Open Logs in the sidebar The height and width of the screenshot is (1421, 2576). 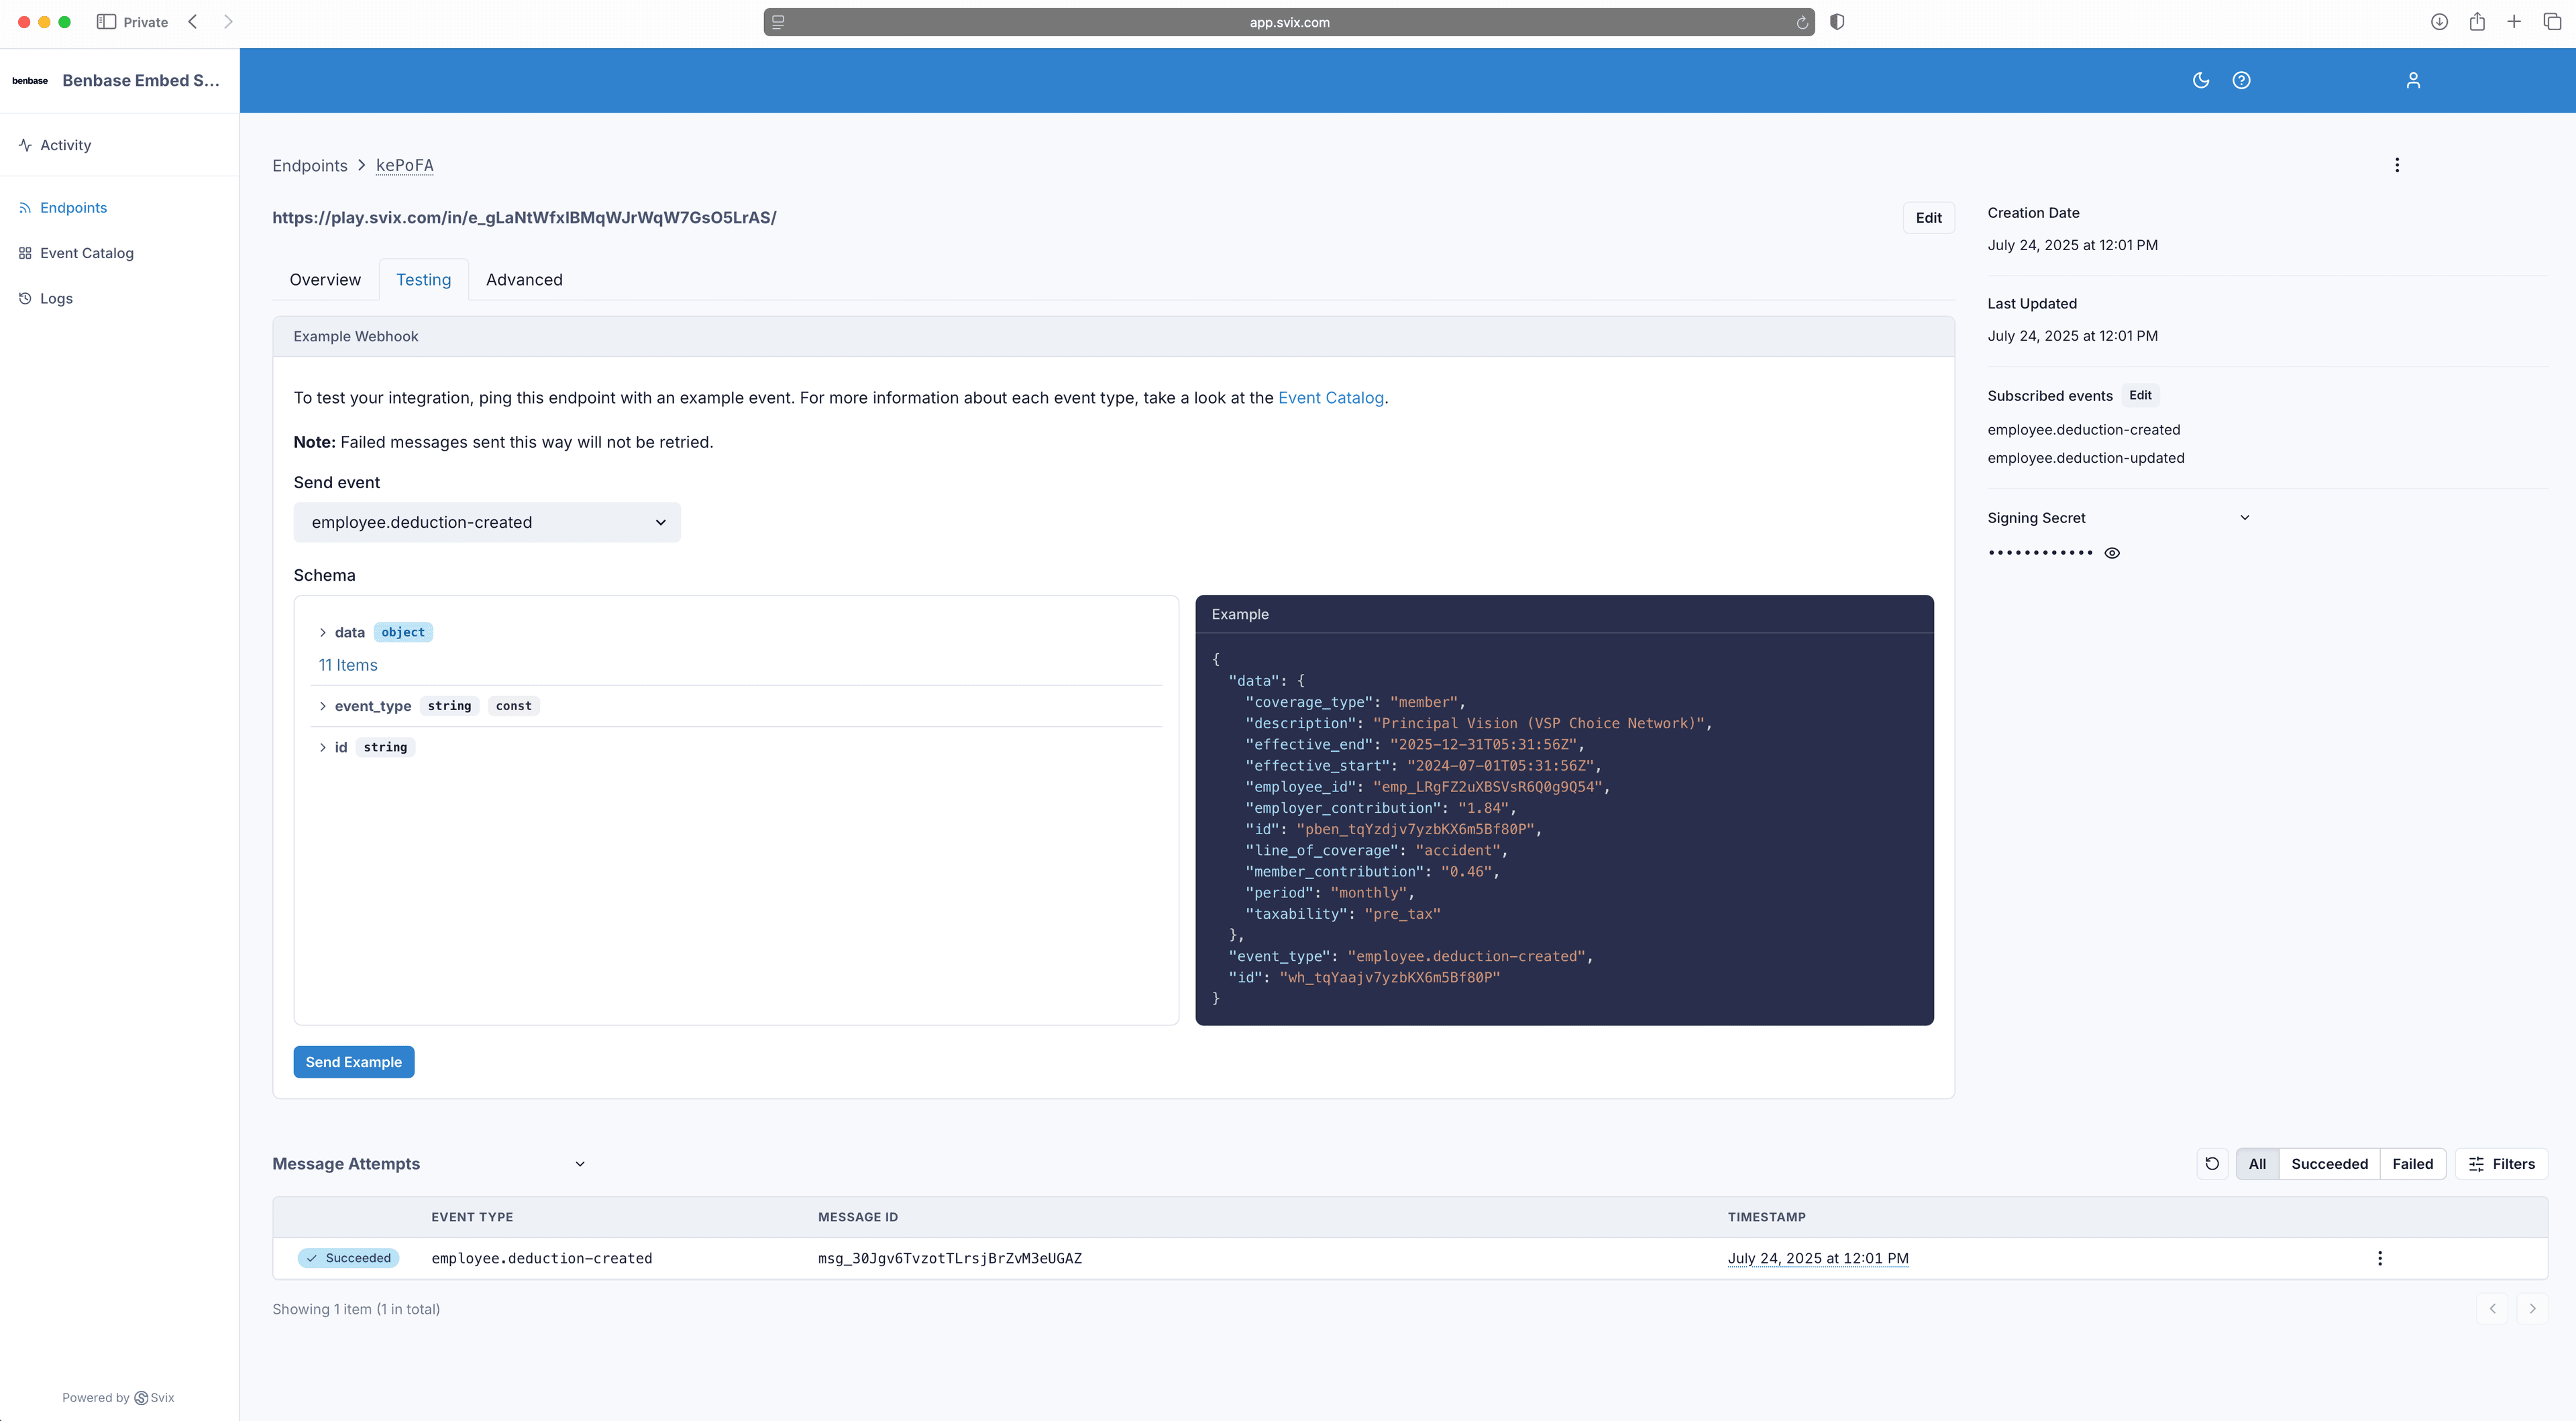click(56, 298)
